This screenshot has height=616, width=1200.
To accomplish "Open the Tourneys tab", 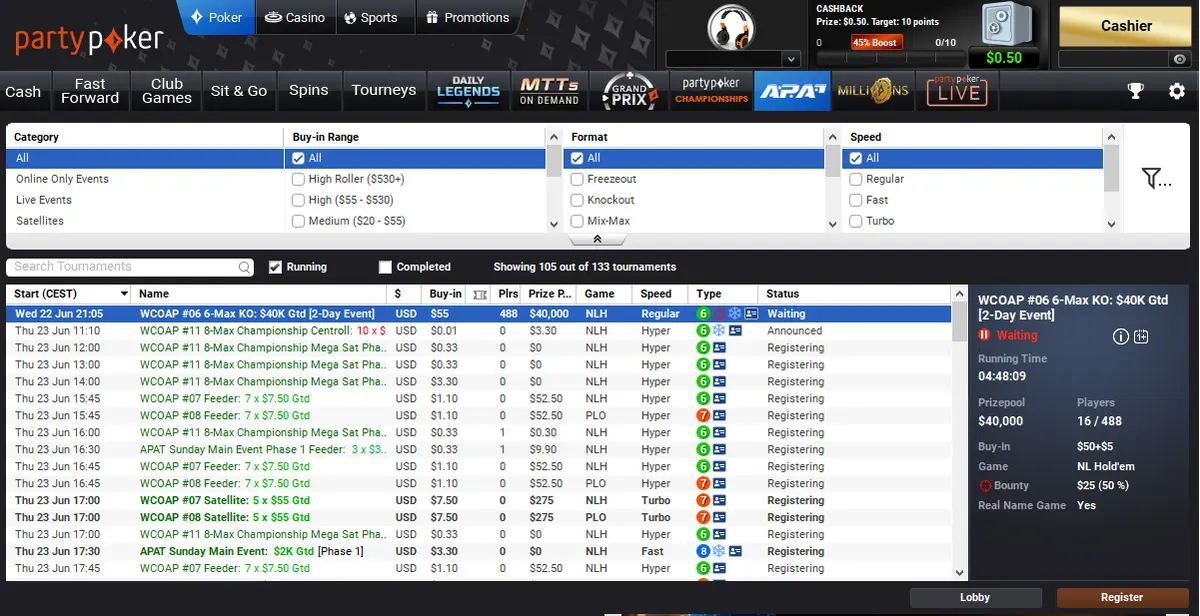I will tap(384, 91).
